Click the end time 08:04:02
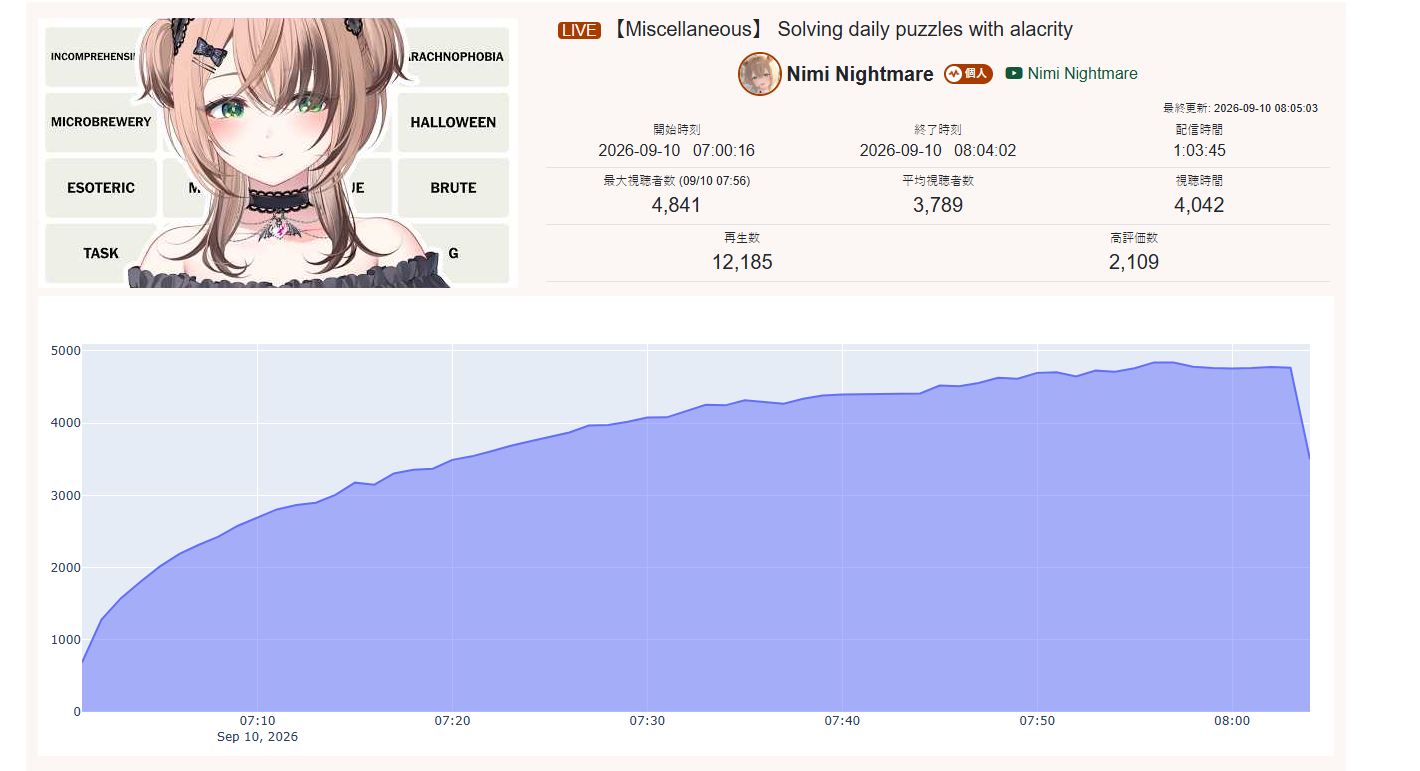This screenshot has width=1420, height=771. click(985, 151)
